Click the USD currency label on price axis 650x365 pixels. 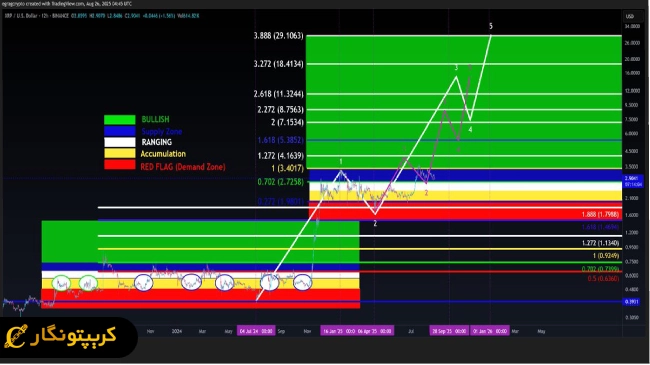click(x=630, y=16)
